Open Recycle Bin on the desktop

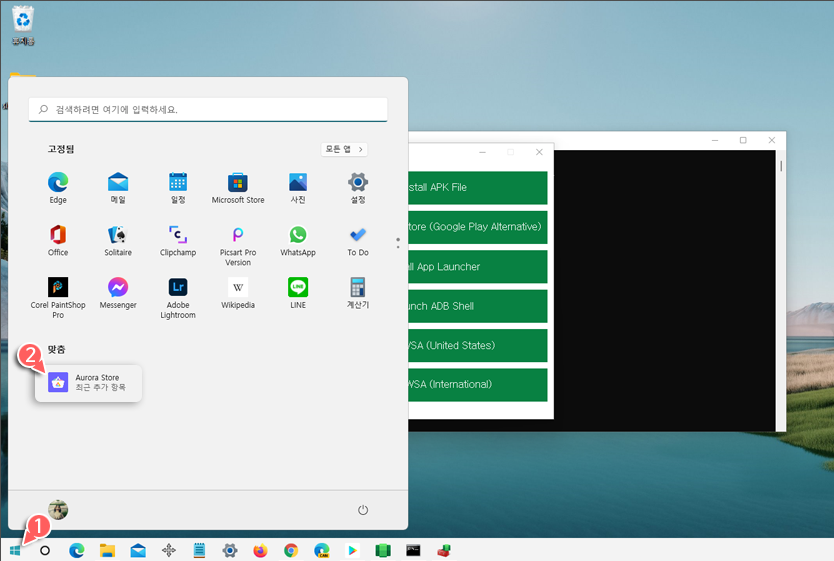(23, 25)
